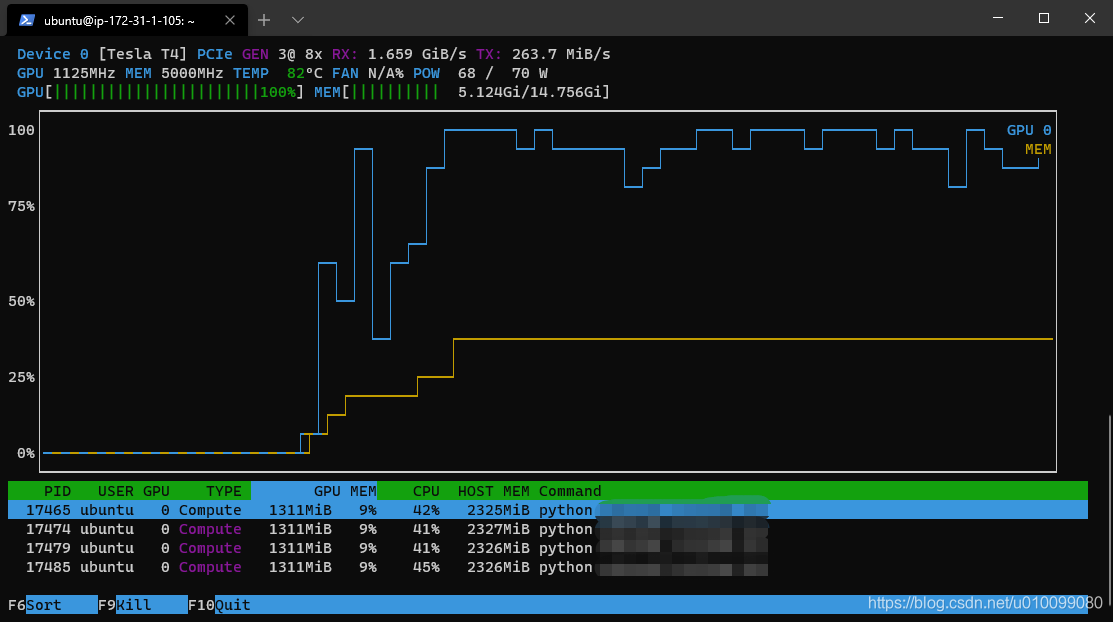1113x622 pixels.
Task: Select process row with PID 17465
Action: pyautogui.click(x=547, y=510)
